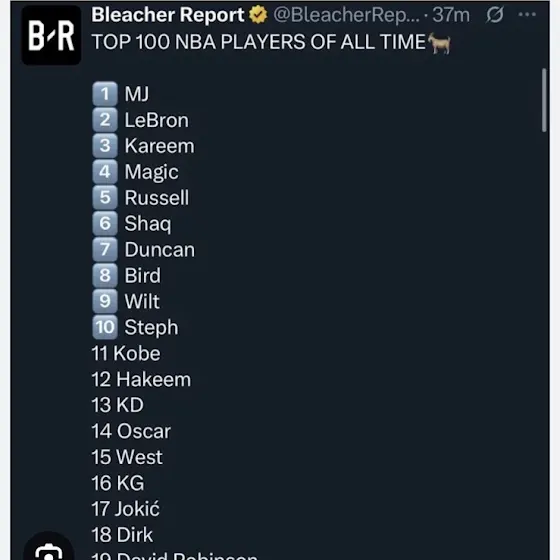This screenshot has width=560, height=560.
Task: Click the 18 Dirk list entry
Action: click(122, 535)
